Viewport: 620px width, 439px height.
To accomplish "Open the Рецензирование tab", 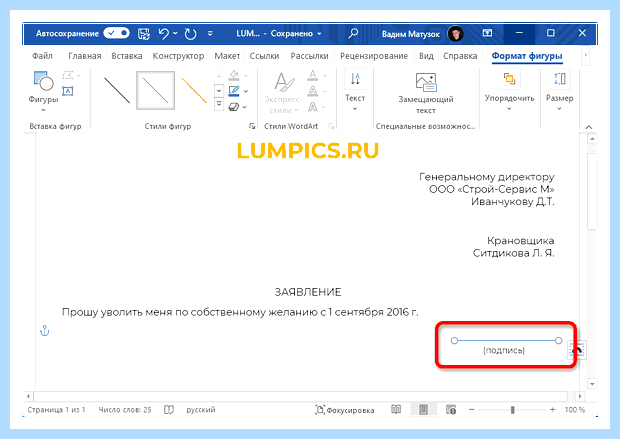I will [374, 56].
